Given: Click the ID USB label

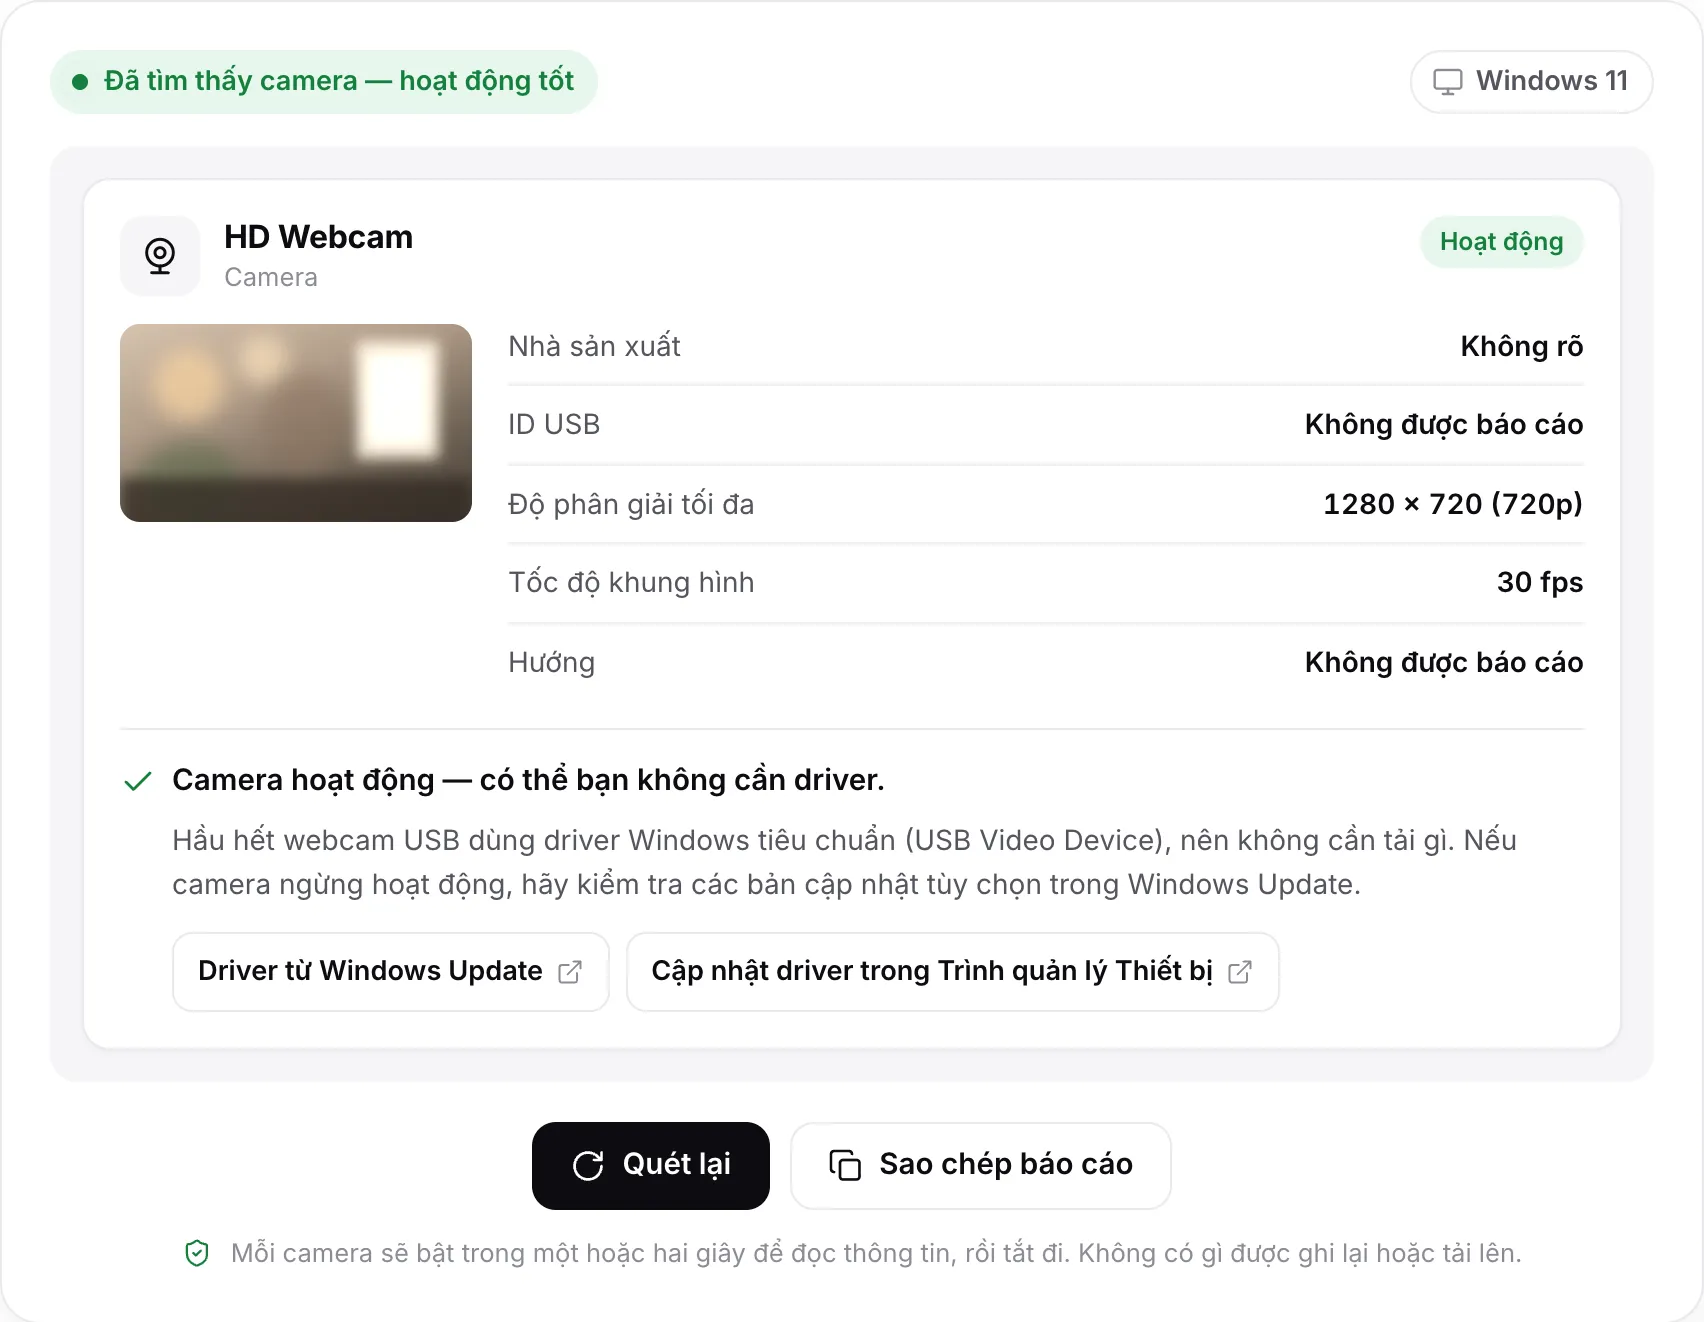Looking at the screenshot, I should 554,425.
